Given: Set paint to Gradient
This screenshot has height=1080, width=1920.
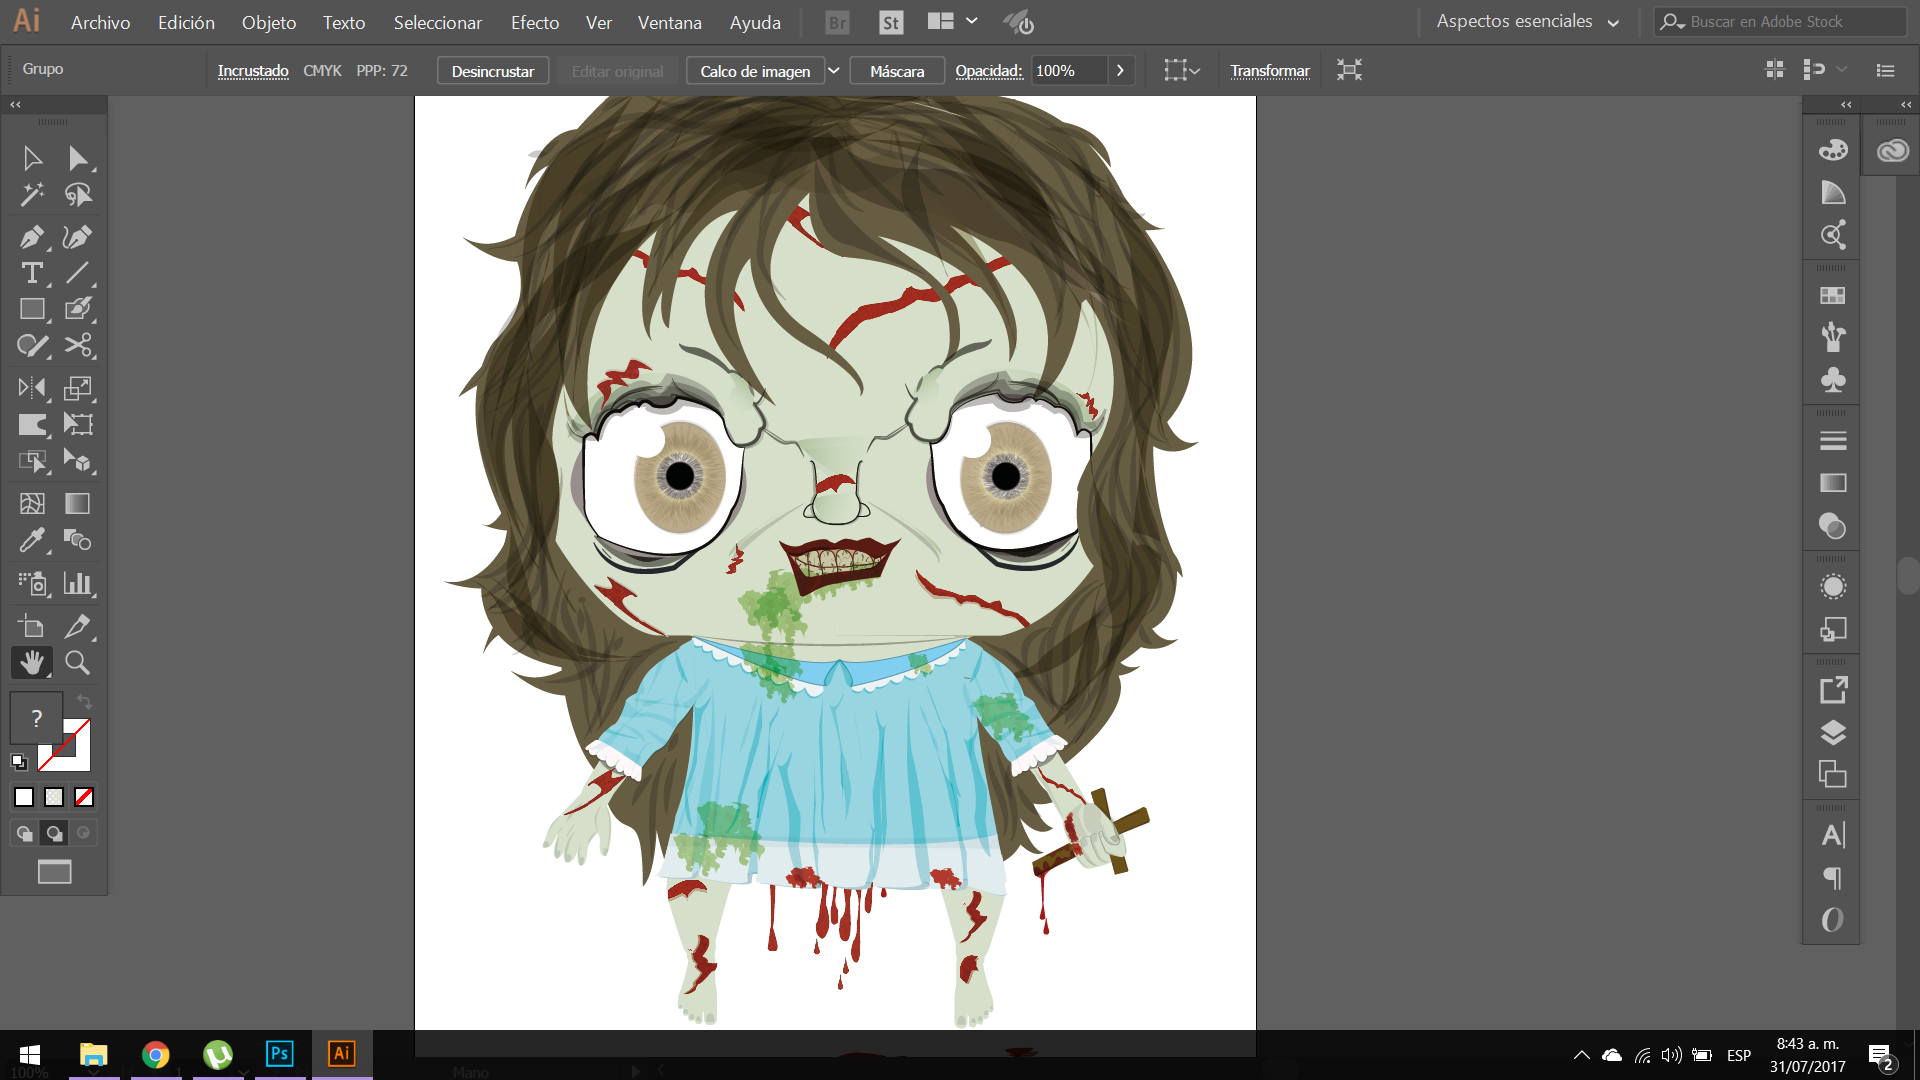Looking at the screenshot, I should pos(54,797).
